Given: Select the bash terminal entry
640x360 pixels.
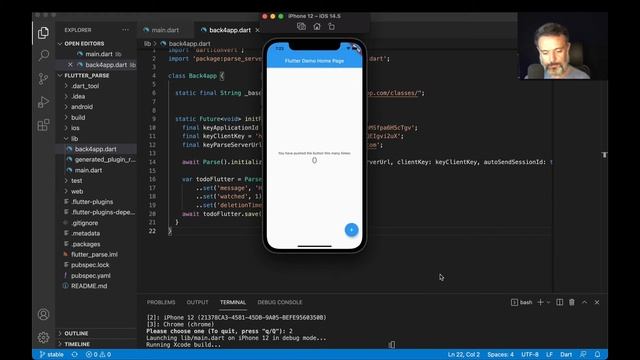Looking at the screenshot, I should pos(522,302).
